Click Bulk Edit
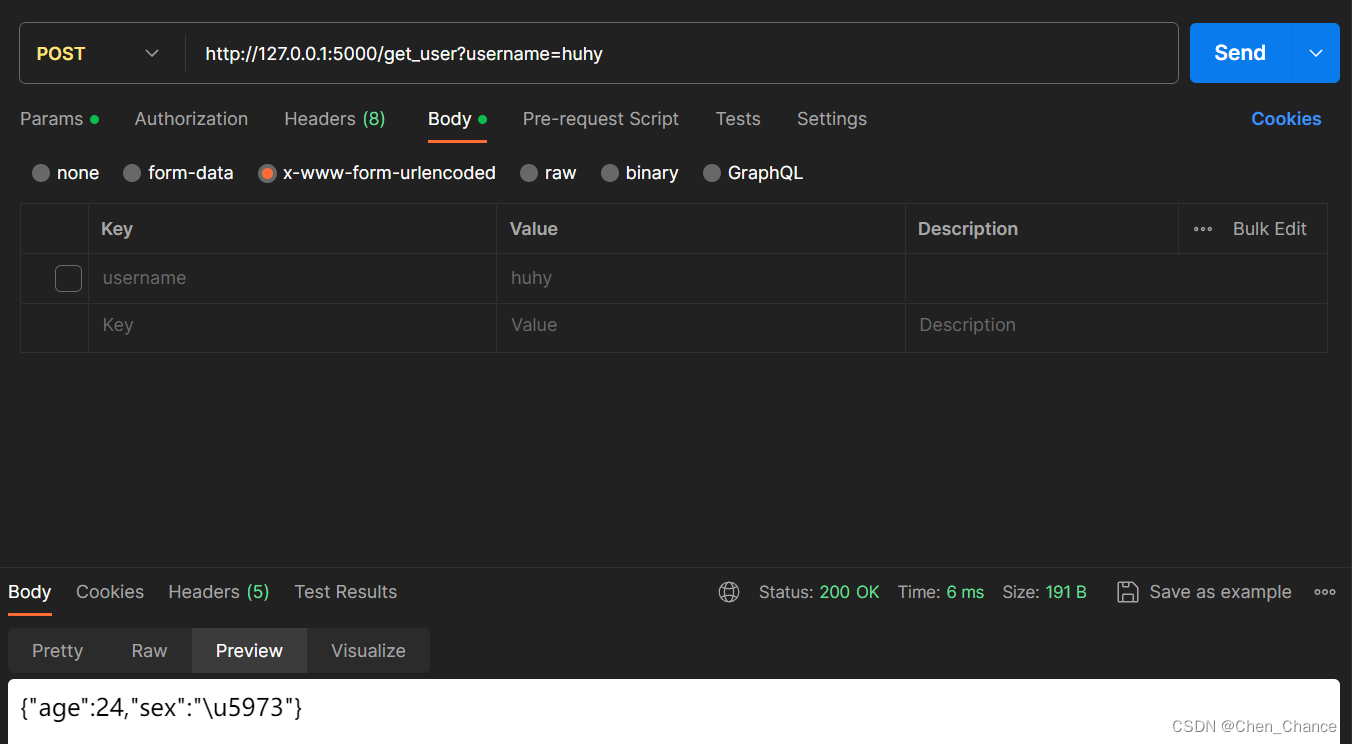Image resolution: width=1352 pixels, height=744 pixels. [1270, 229]
